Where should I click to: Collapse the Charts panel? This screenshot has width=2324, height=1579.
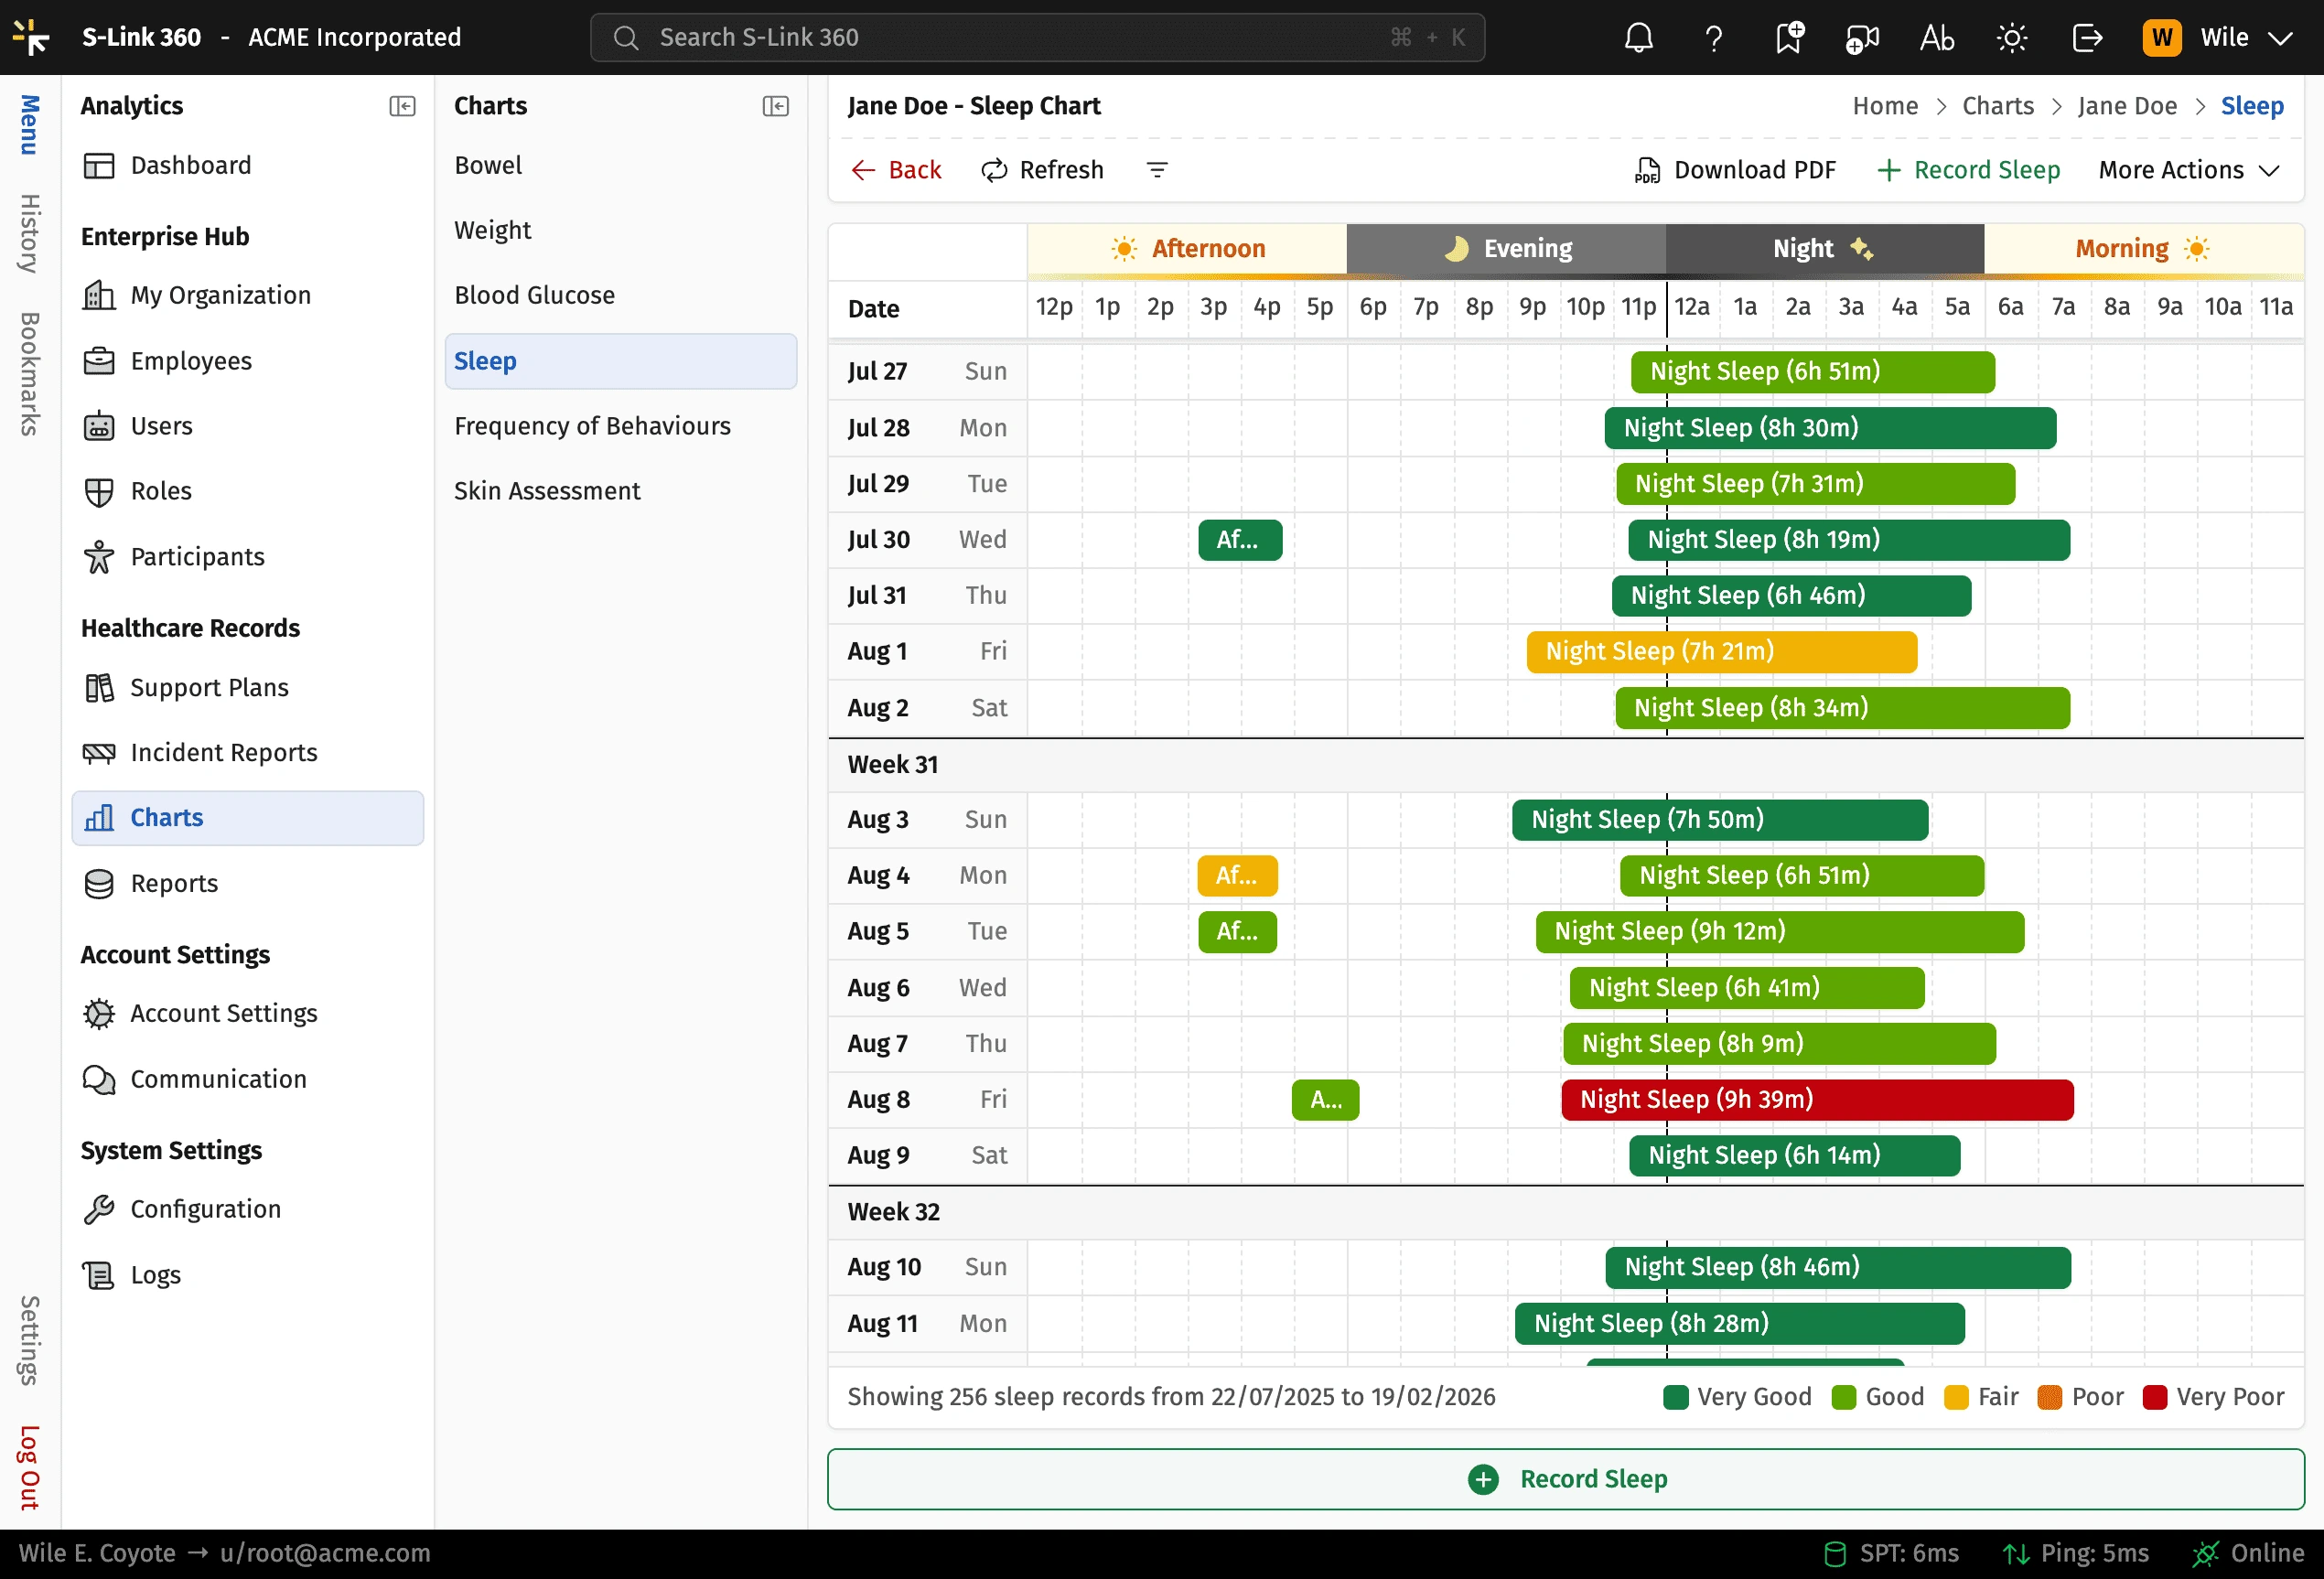pyautogui.click(x=775, y=106)
